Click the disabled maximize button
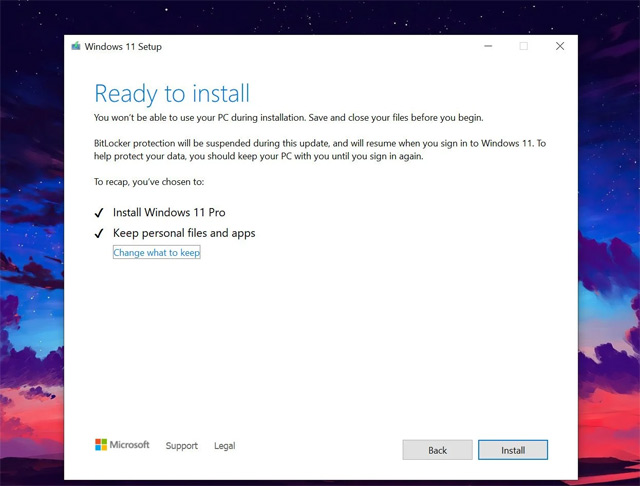Screen dimensions: 640x486 point(524,46)
